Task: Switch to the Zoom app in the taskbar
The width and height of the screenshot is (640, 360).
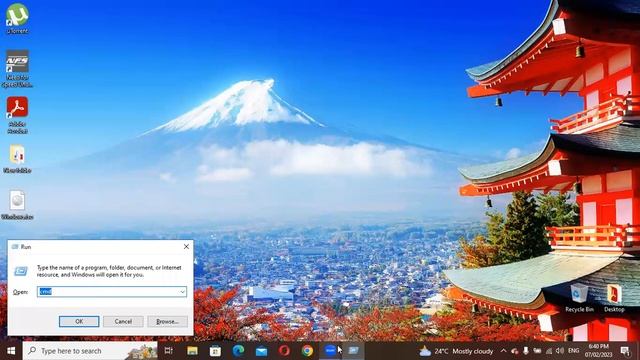Action: [330, 351]
